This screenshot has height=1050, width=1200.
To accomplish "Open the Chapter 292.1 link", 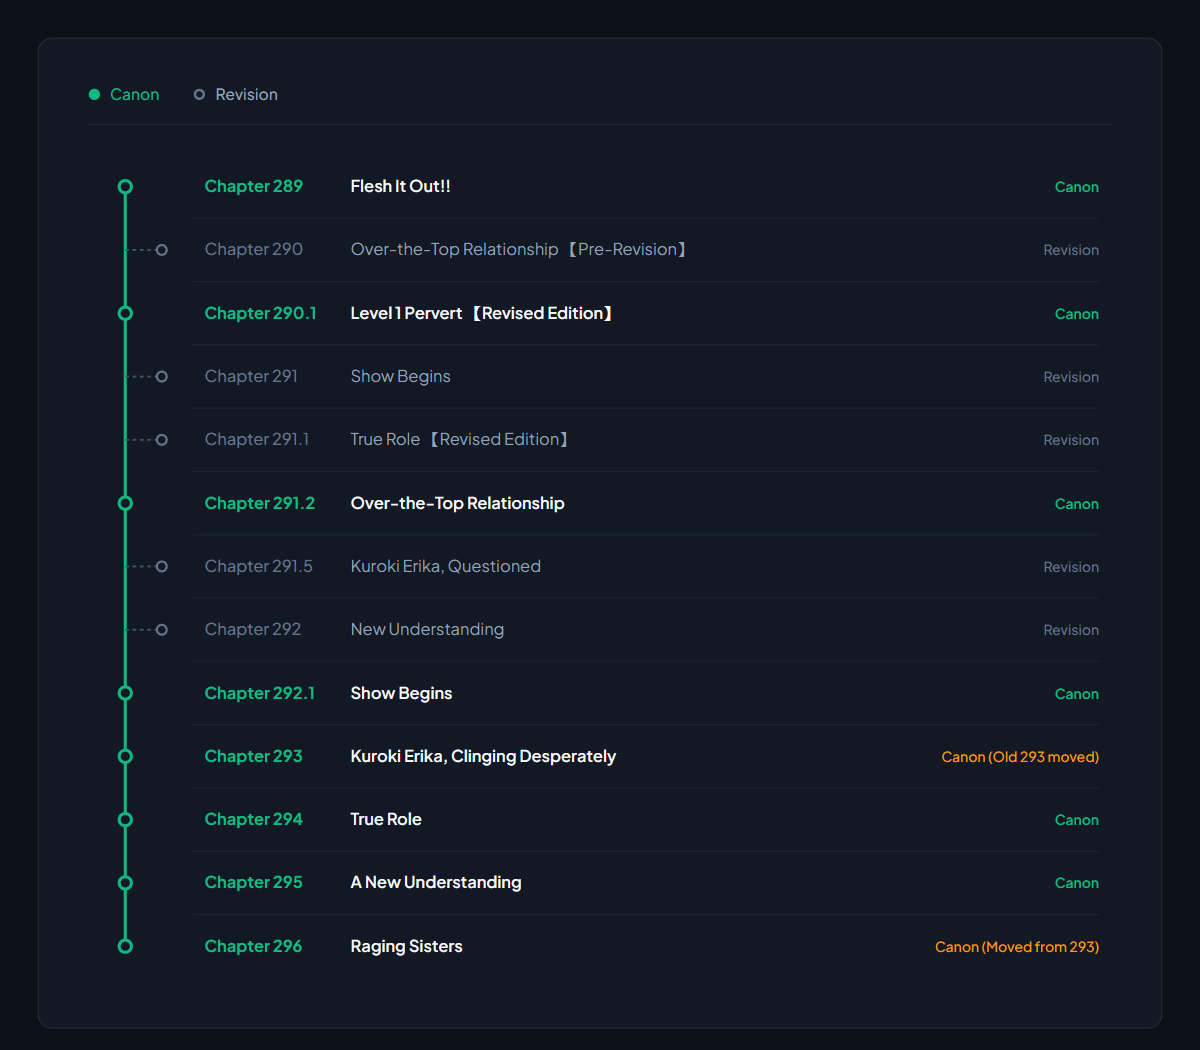I will [260, 693].
